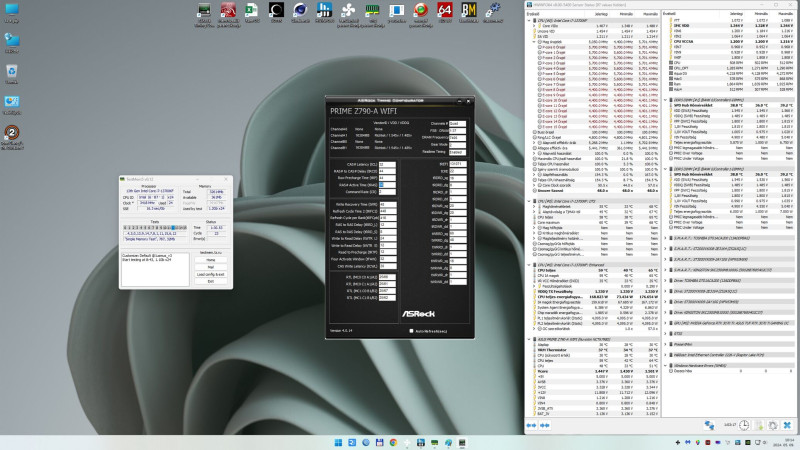
Task: Collapse ASUS PRIME Z790-A WIFI Nuvoton section
Action: click(529, 339)
